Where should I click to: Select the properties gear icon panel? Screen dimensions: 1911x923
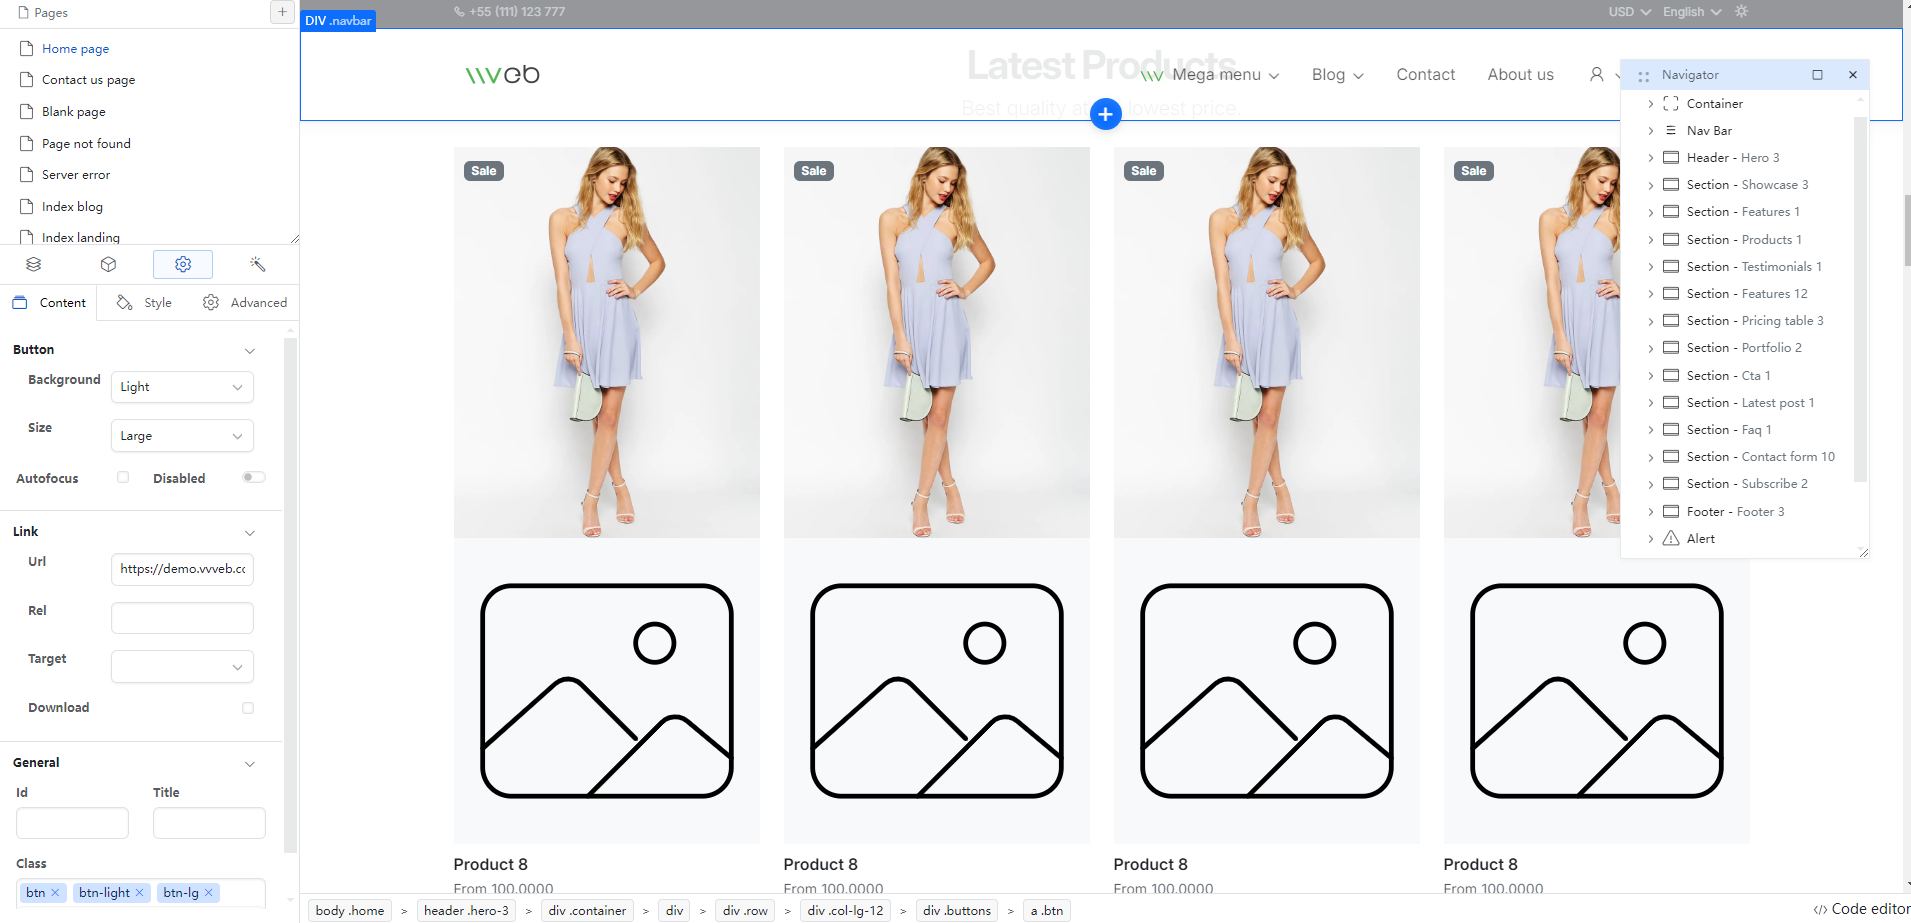click(183, 264)
